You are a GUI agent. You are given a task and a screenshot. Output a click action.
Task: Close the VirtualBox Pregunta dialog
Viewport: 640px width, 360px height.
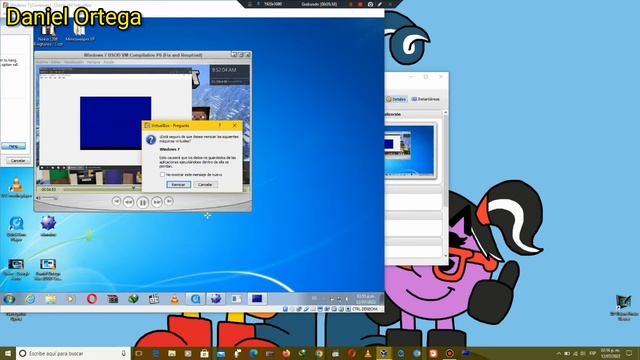pyautogui.click(x=234, y=125)
